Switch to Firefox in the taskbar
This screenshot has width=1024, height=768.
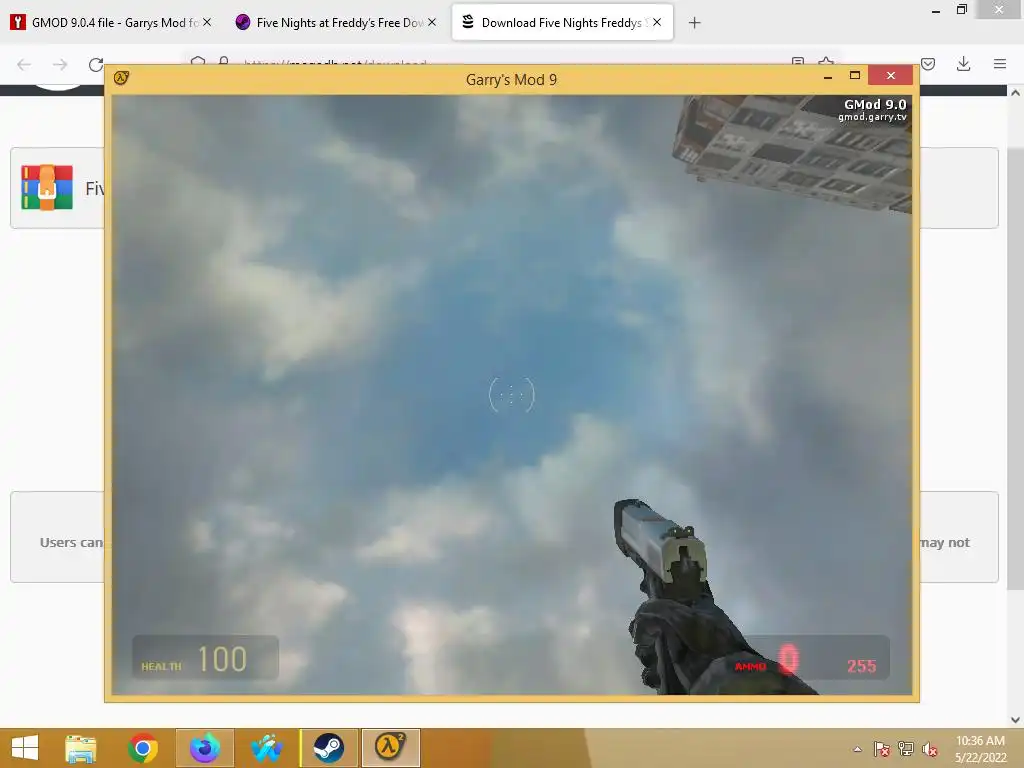pos(205,748)
